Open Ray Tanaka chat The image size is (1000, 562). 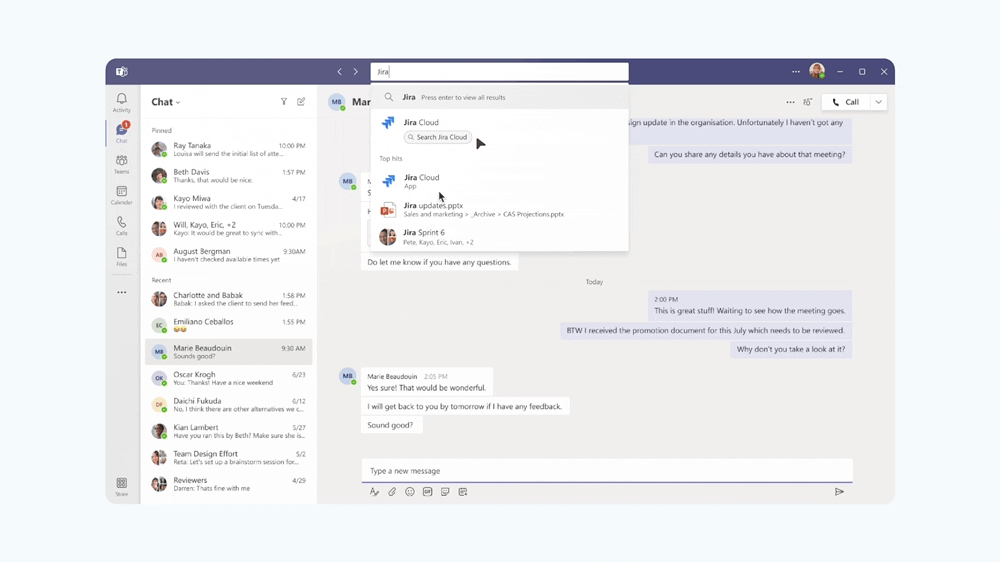(228, 149)
